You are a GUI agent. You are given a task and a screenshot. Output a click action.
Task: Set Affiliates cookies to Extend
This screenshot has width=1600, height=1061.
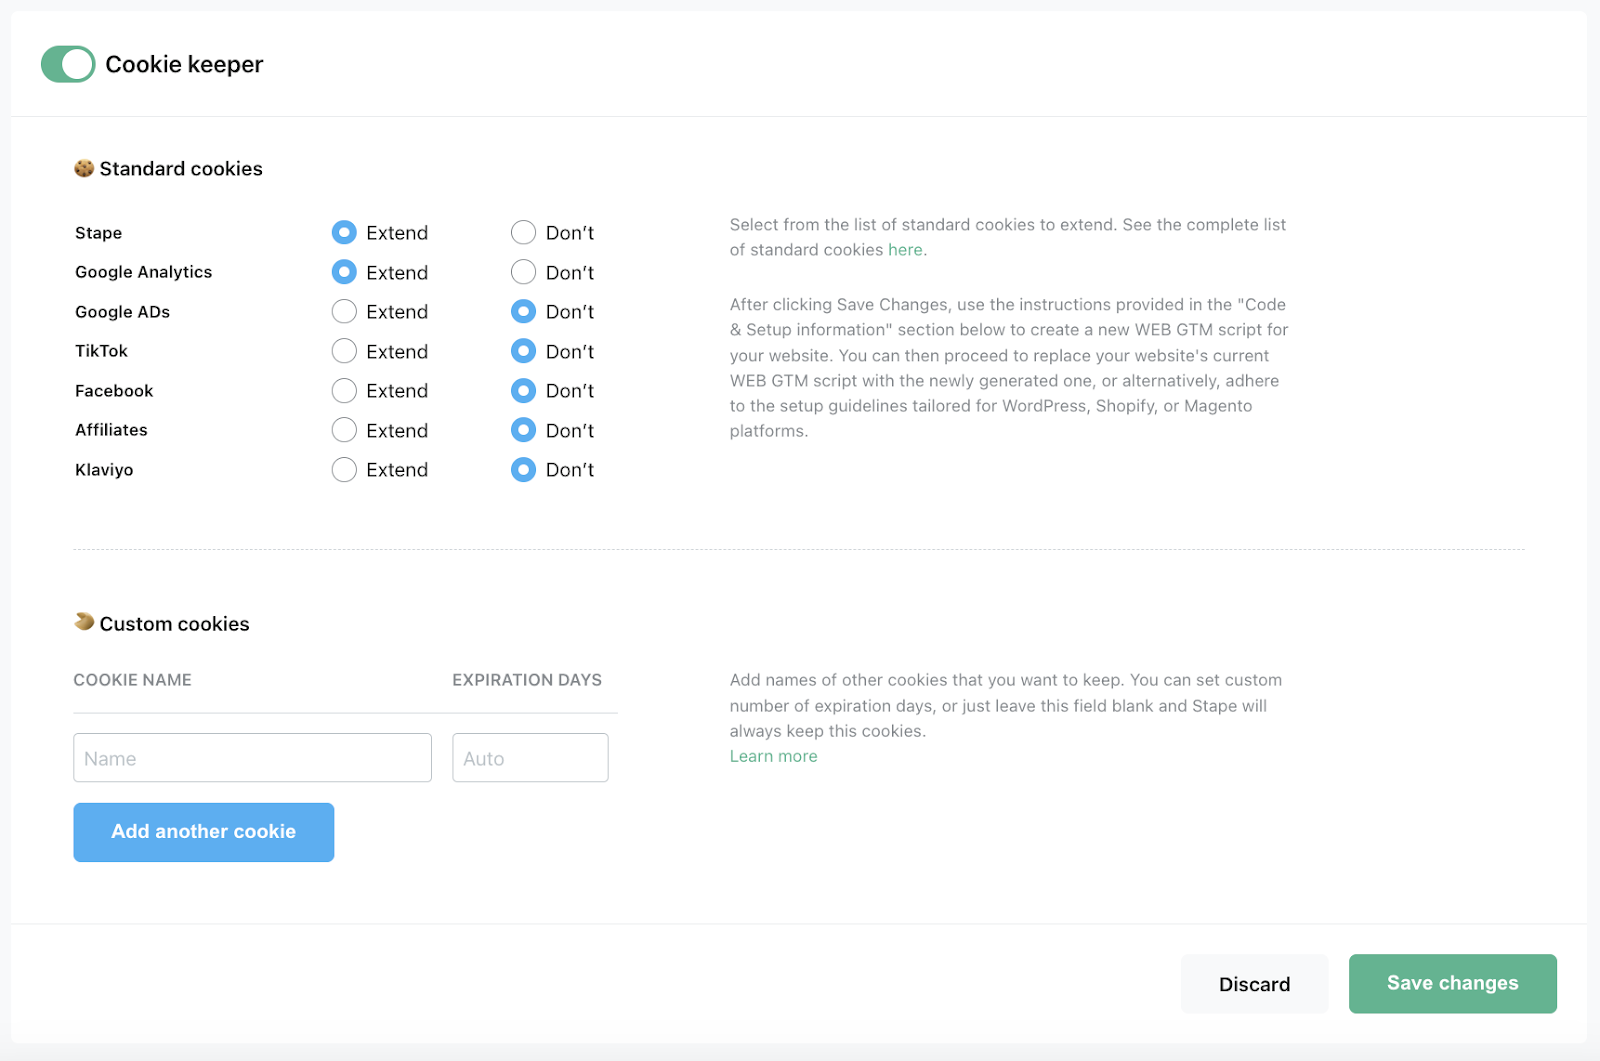pyautogui.click(x=344, y=430)
